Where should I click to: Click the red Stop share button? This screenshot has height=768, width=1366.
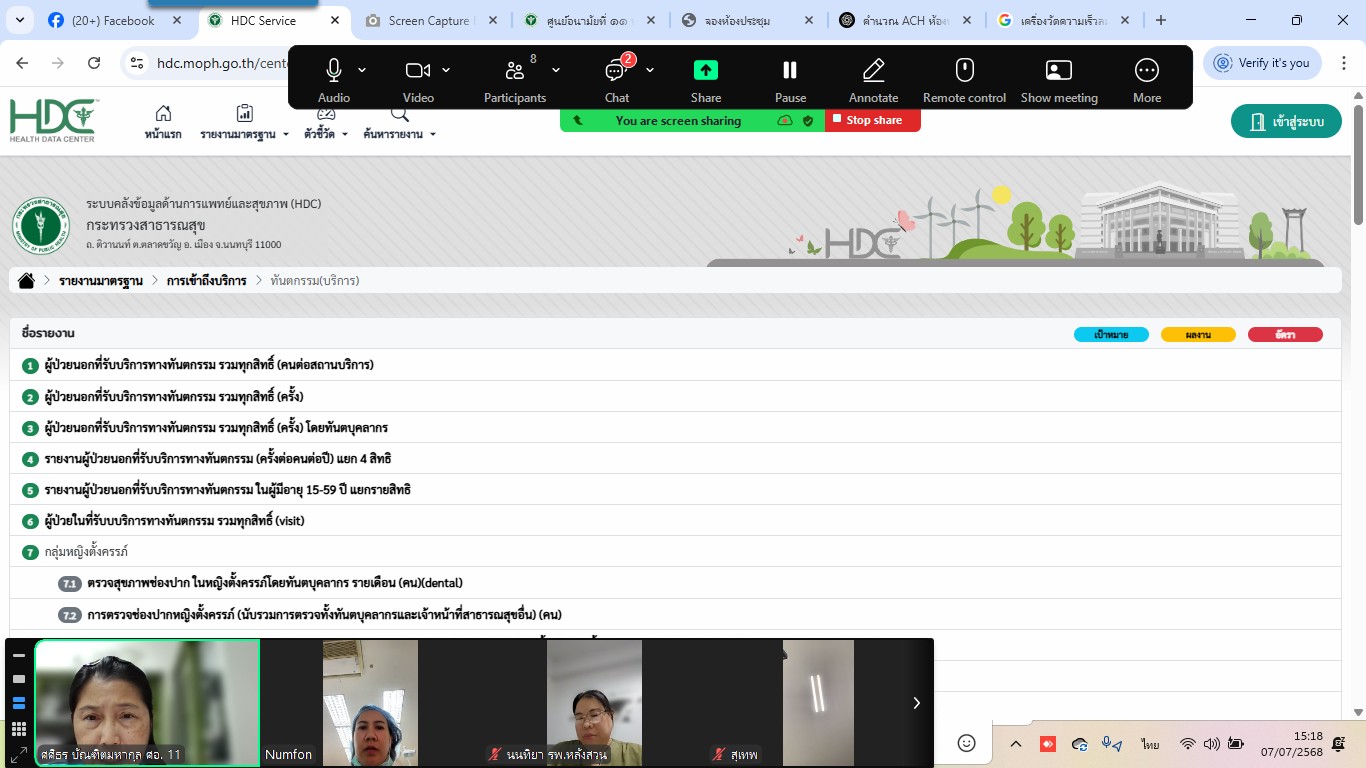872,120
